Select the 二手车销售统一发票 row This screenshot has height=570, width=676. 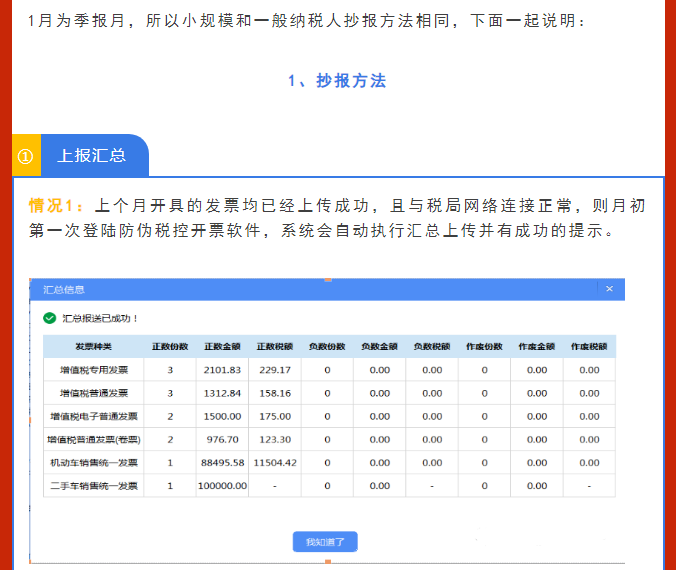tap(93, 486)
